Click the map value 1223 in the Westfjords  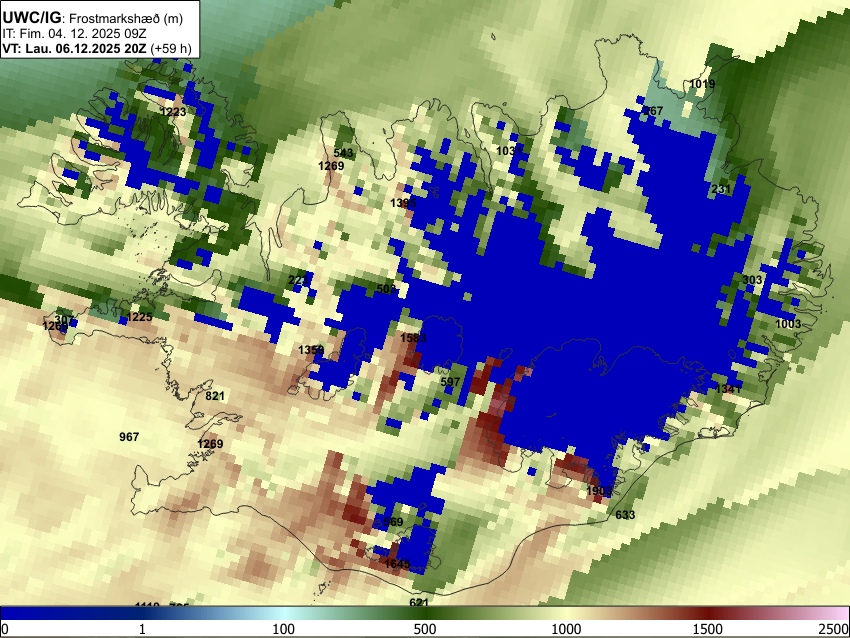(x=173, y=112)
